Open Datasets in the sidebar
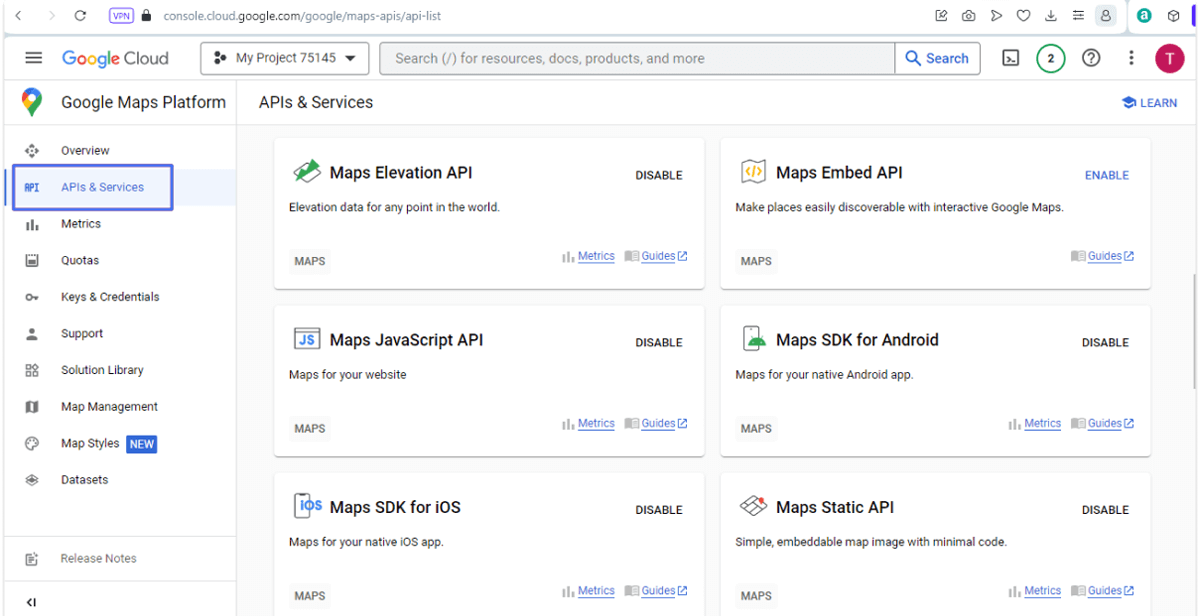Image resolution: width=1200 pixels, height=616 pixels. [x=84, y=480]
